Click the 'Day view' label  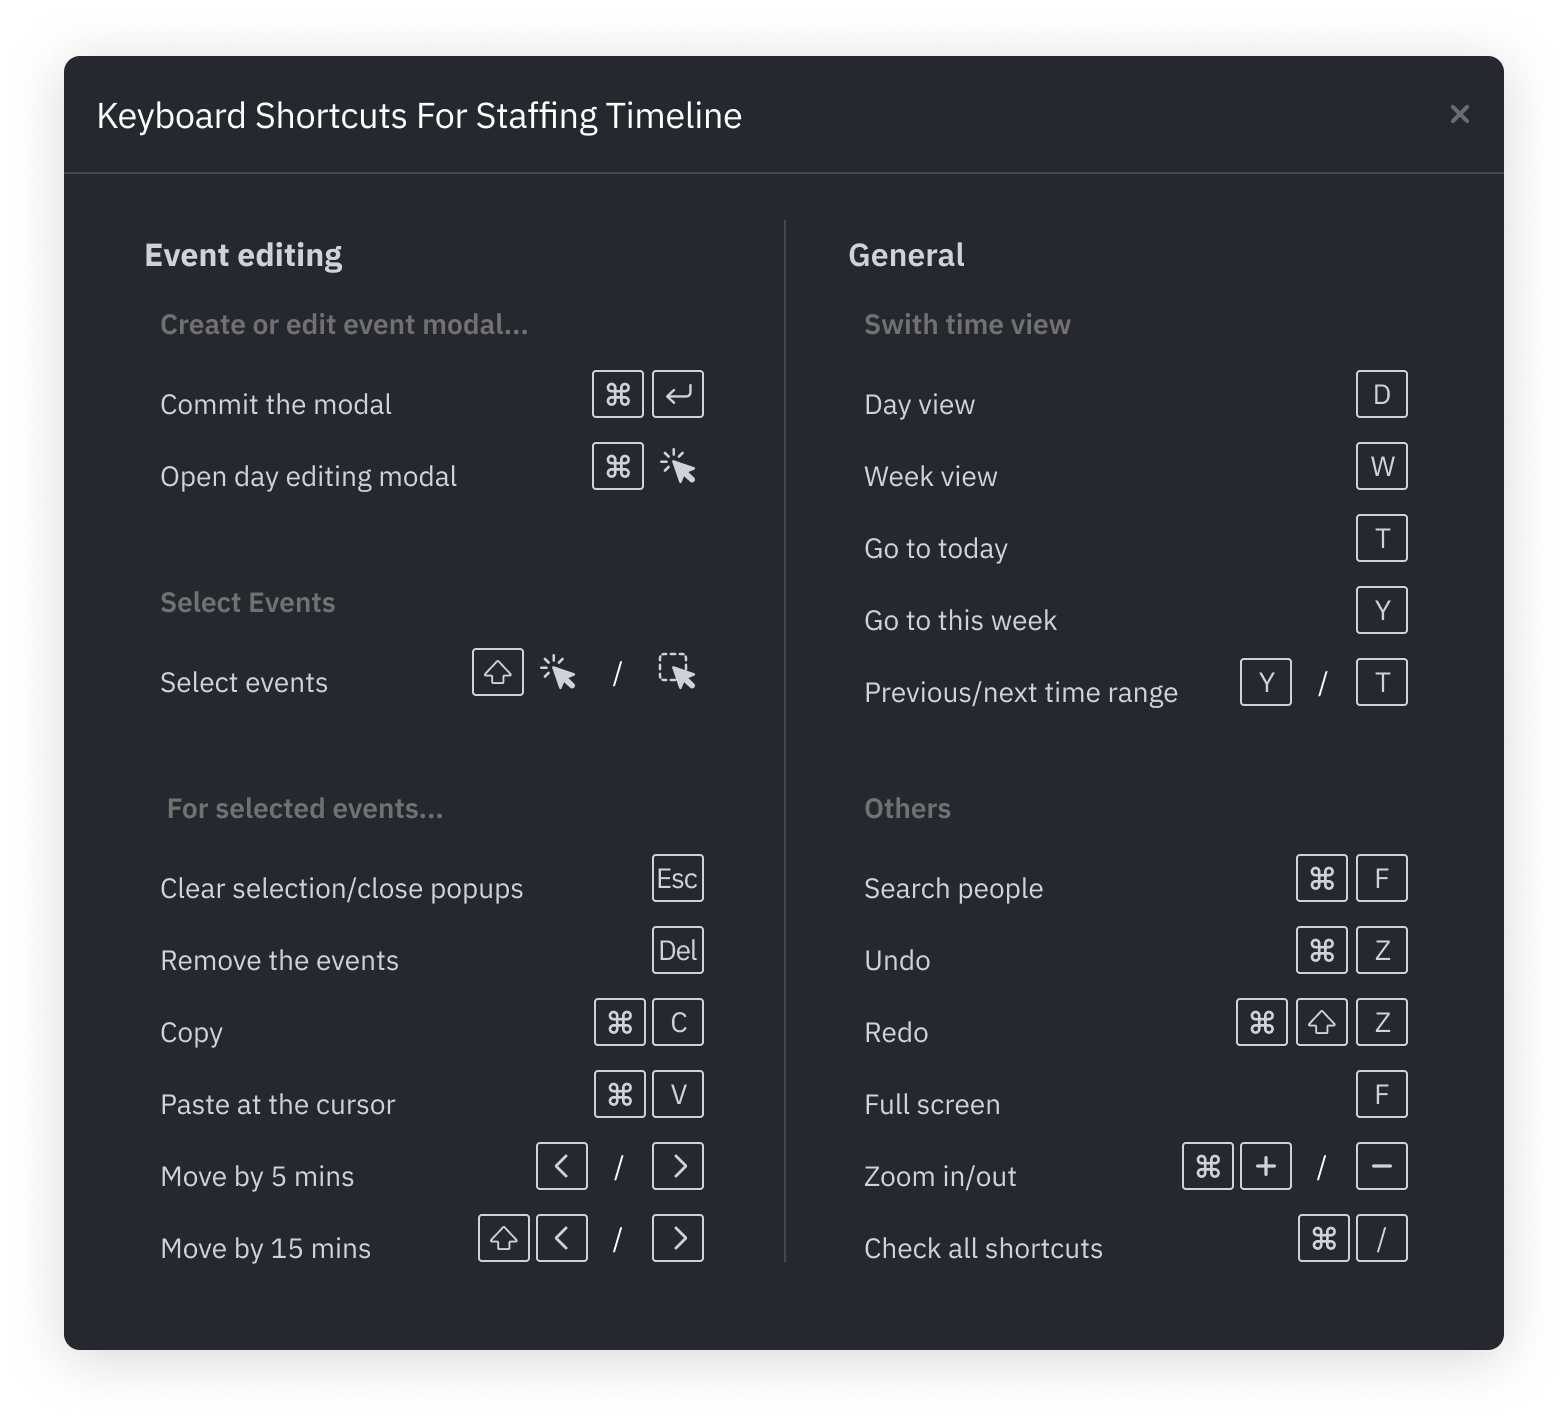(919, 404)
